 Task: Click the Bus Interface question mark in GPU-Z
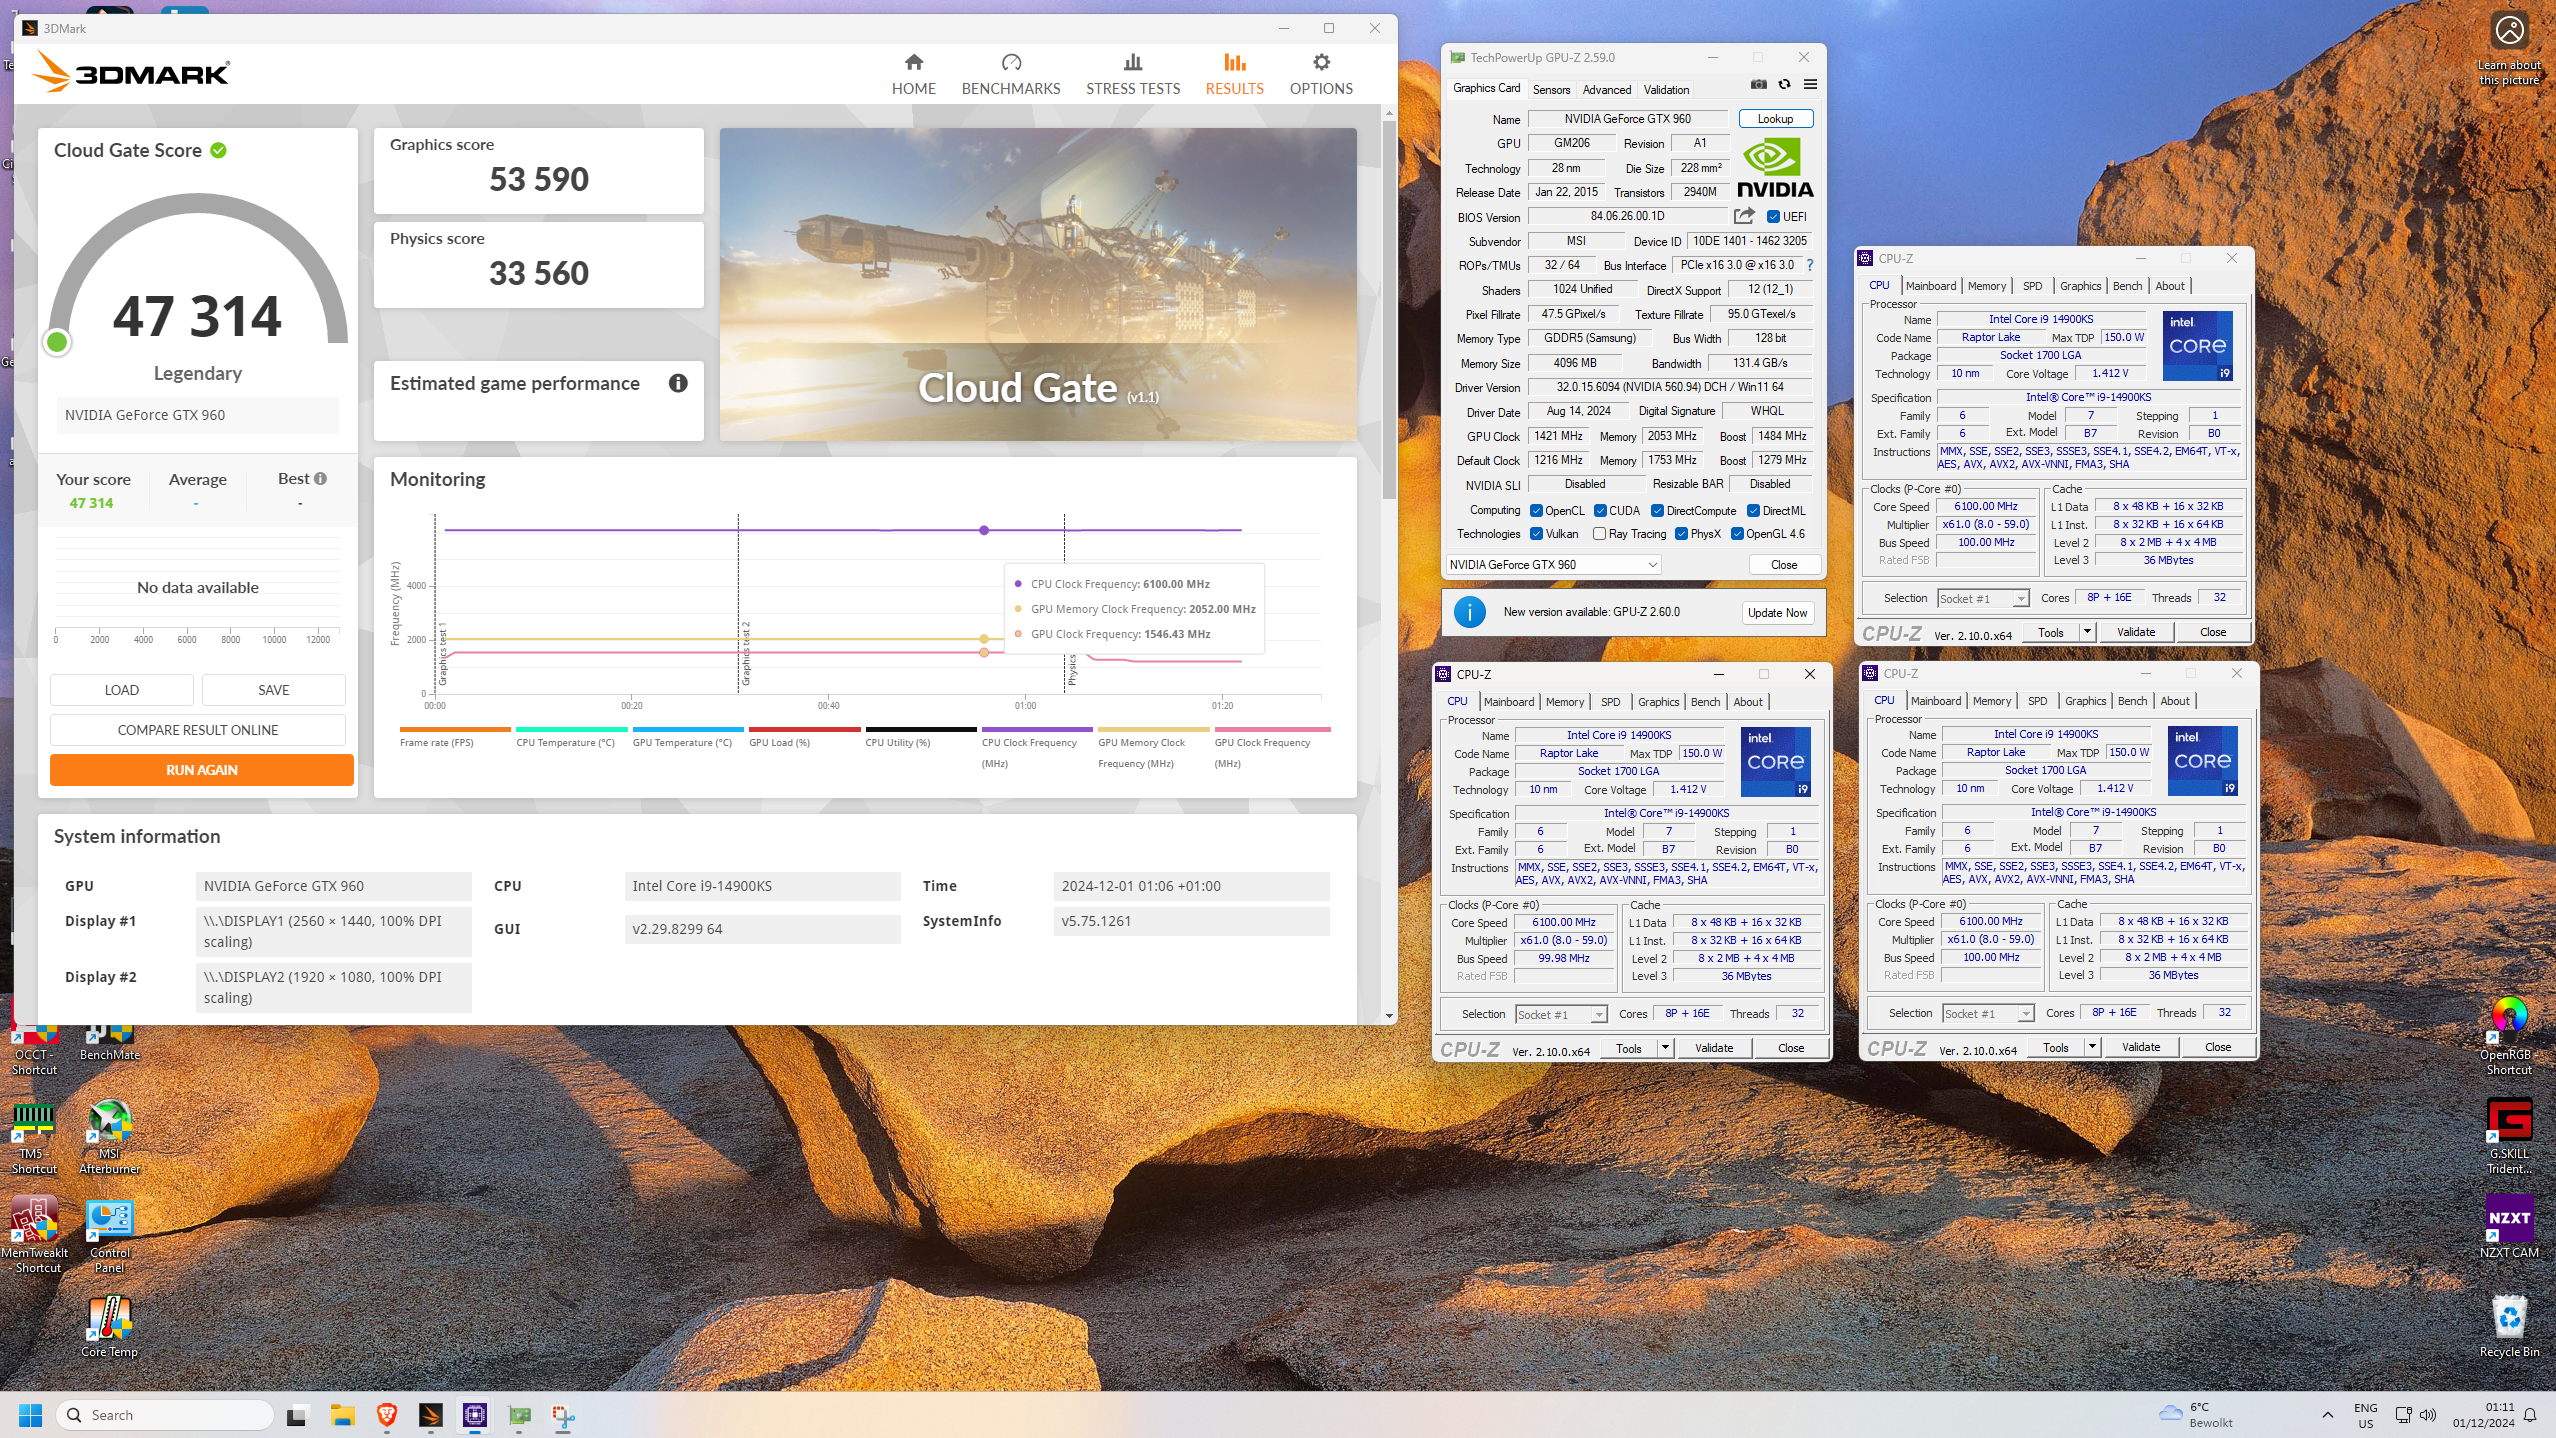[1810, 265]
